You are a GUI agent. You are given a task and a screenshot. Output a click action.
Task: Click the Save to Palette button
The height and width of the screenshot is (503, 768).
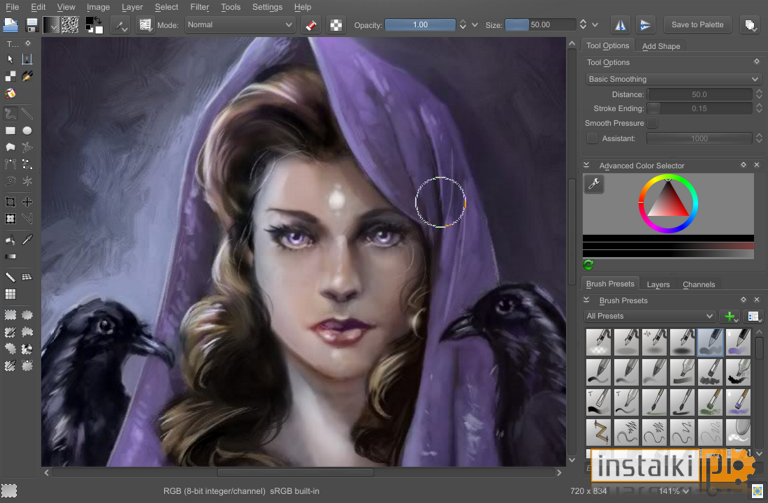click(697, 24)
